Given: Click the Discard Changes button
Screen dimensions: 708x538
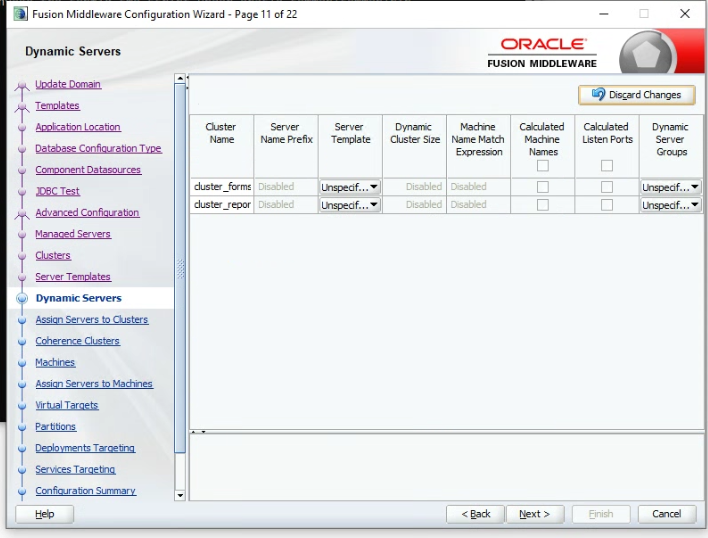Looking at the screenshot, I should coord(637,95).
